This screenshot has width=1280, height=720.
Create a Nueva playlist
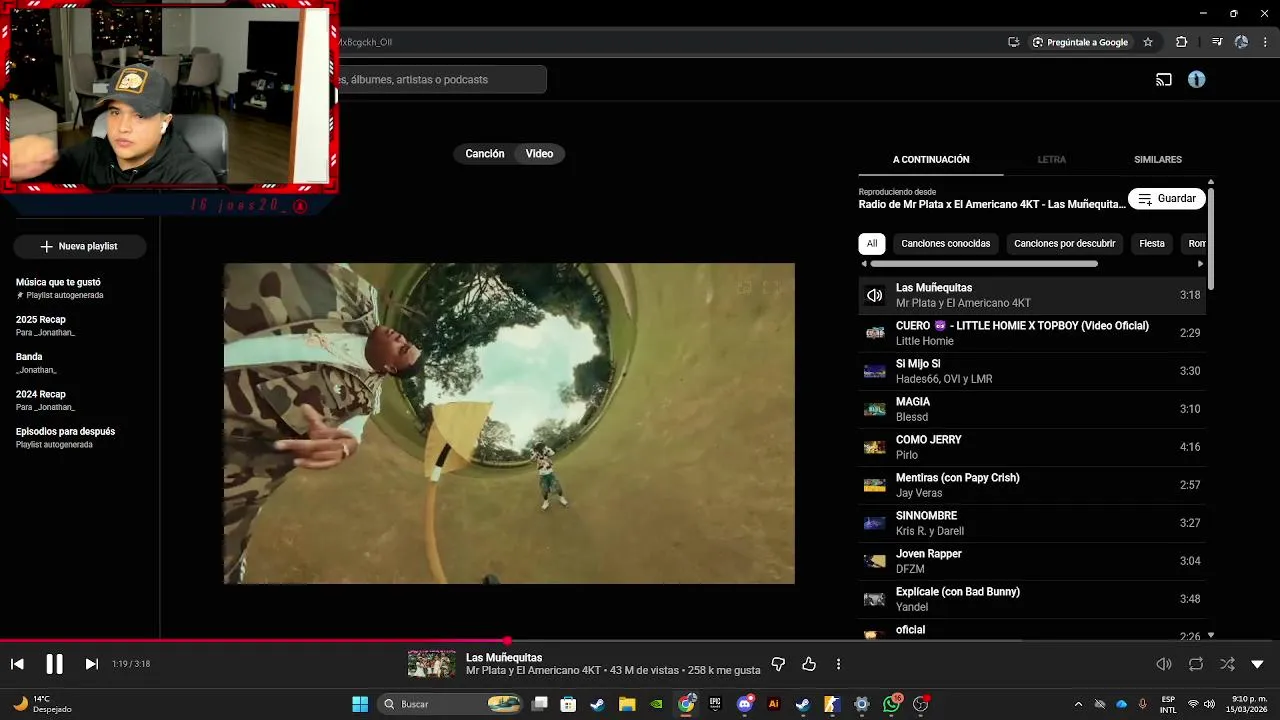(x=79, y=246)
